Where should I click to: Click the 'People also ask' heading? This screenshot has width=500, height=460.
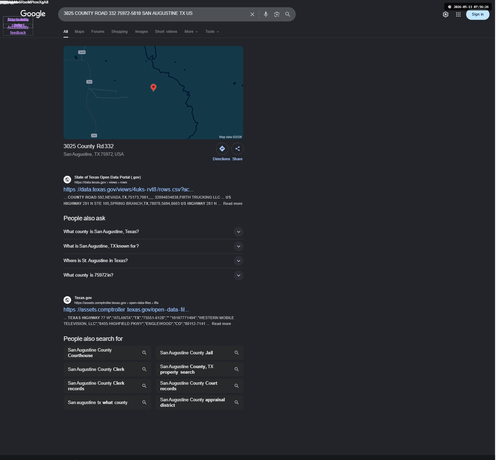coord(84,218)
